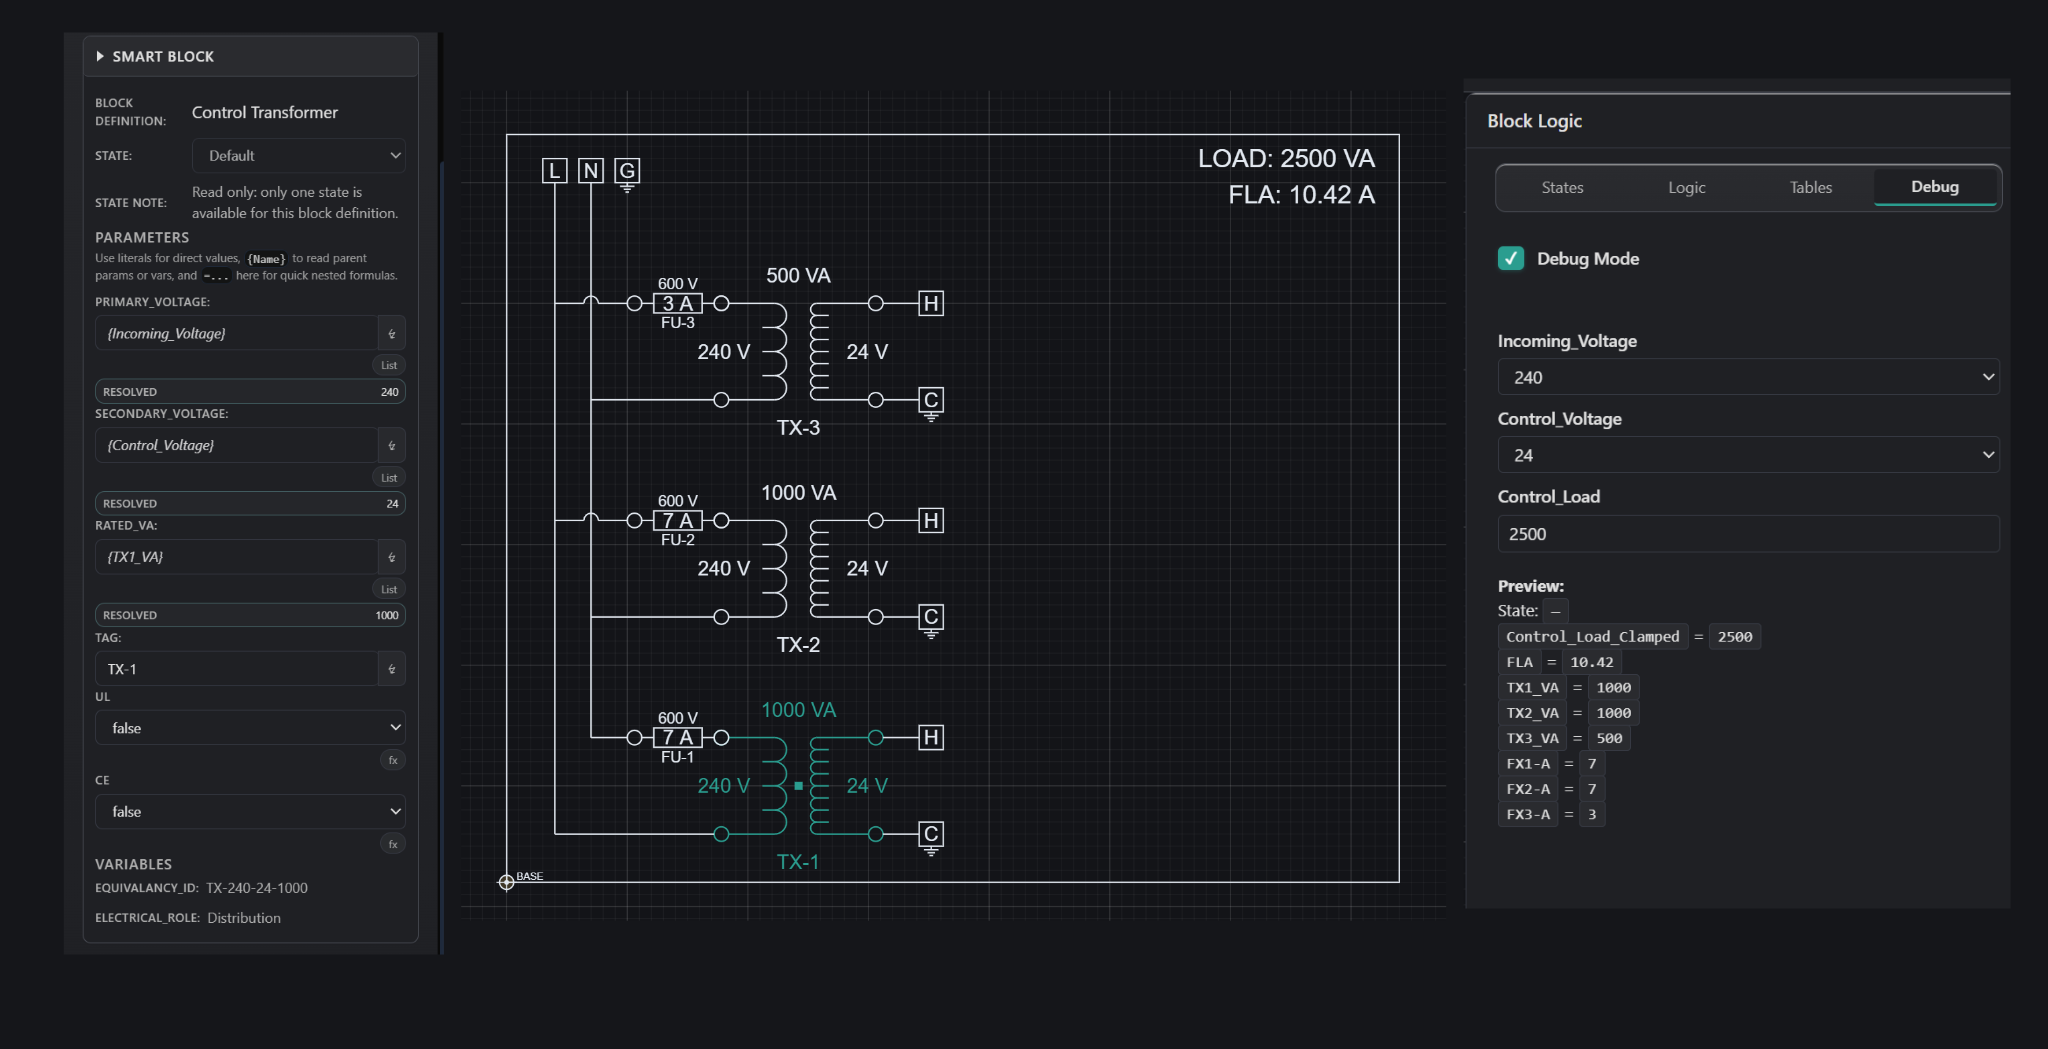Click the L terminal symbol in schematic
Viewport: 2048px width, 1049px height.
(x=554, y=171)
